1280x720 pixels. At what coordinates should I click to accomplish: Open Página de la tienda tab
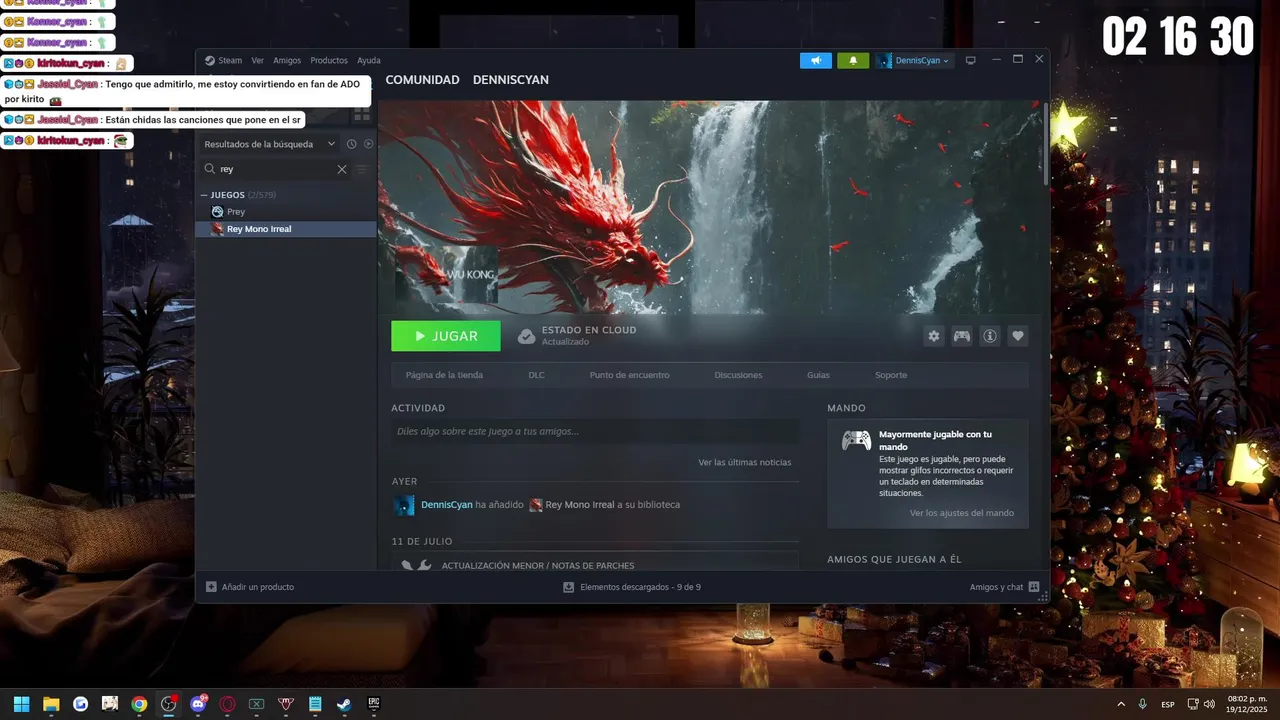coord(444,375)
